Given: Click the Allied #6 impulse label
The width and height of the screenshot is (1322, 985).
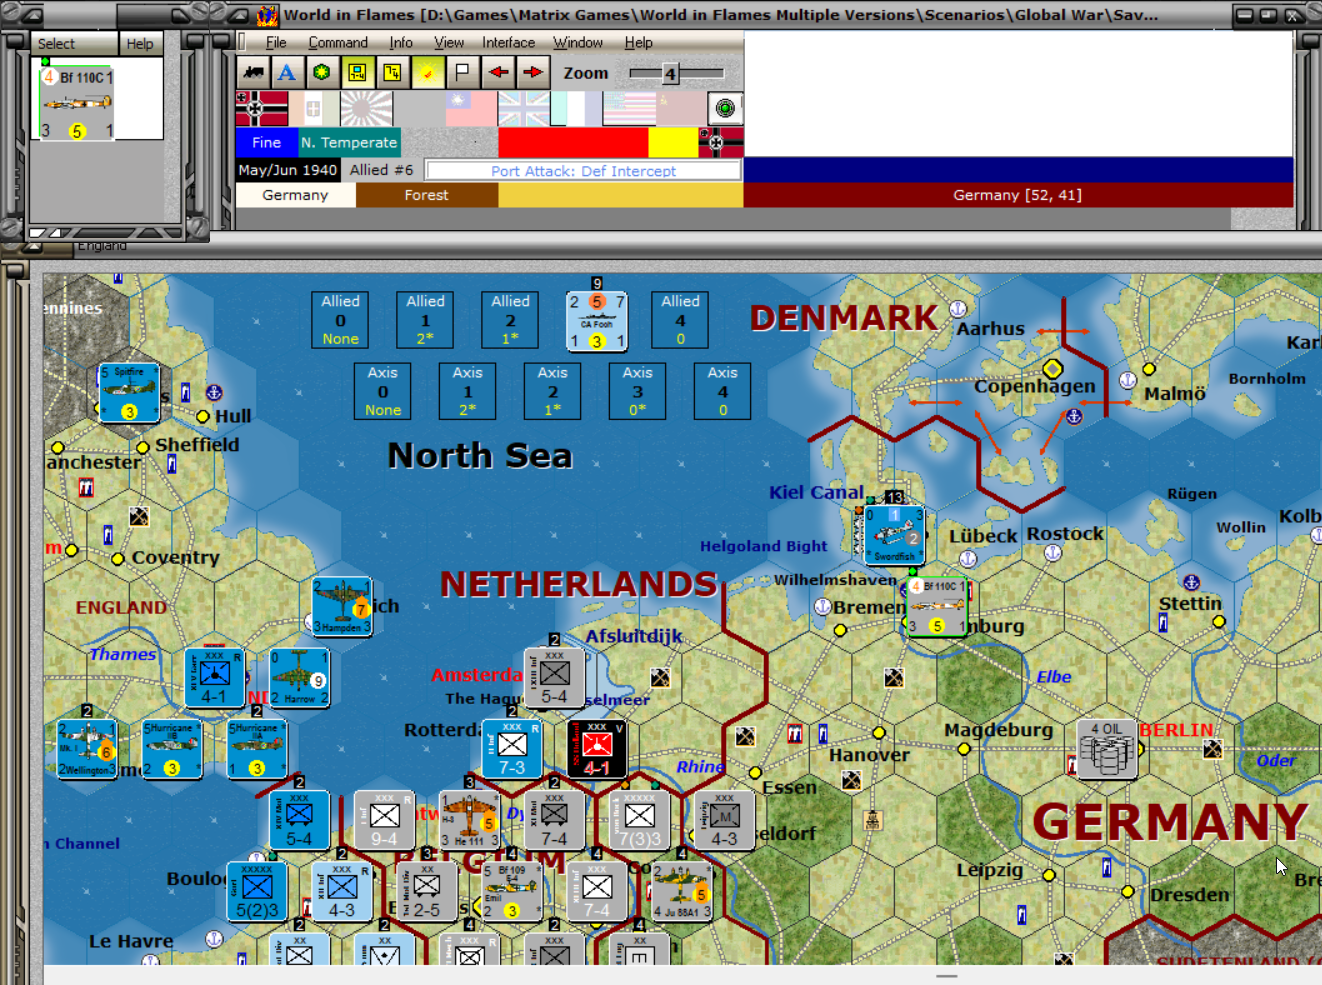Looking at the screenshot, I should click(381, 170).
